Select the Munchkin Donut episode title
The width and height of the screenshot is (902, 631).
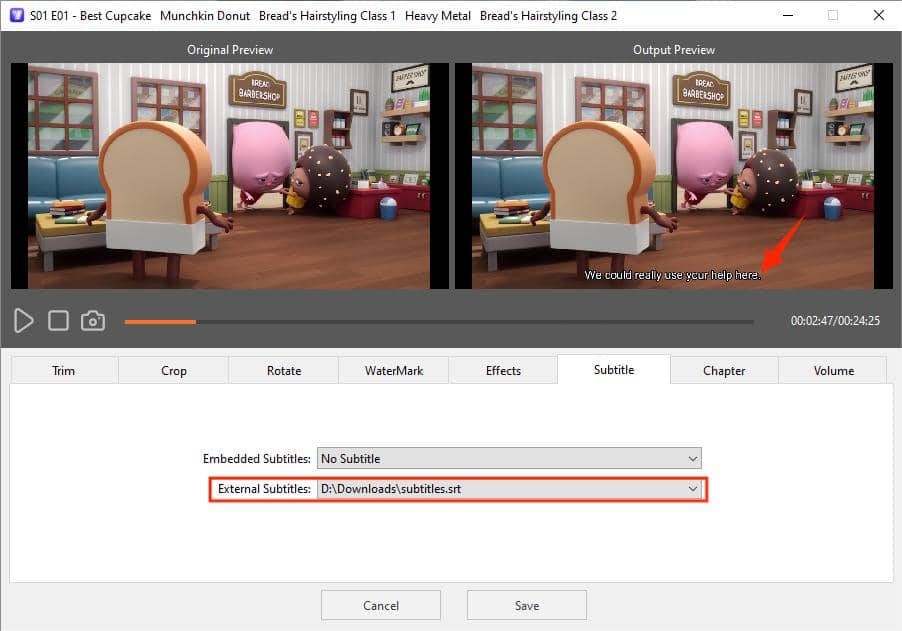pos(205,16)
